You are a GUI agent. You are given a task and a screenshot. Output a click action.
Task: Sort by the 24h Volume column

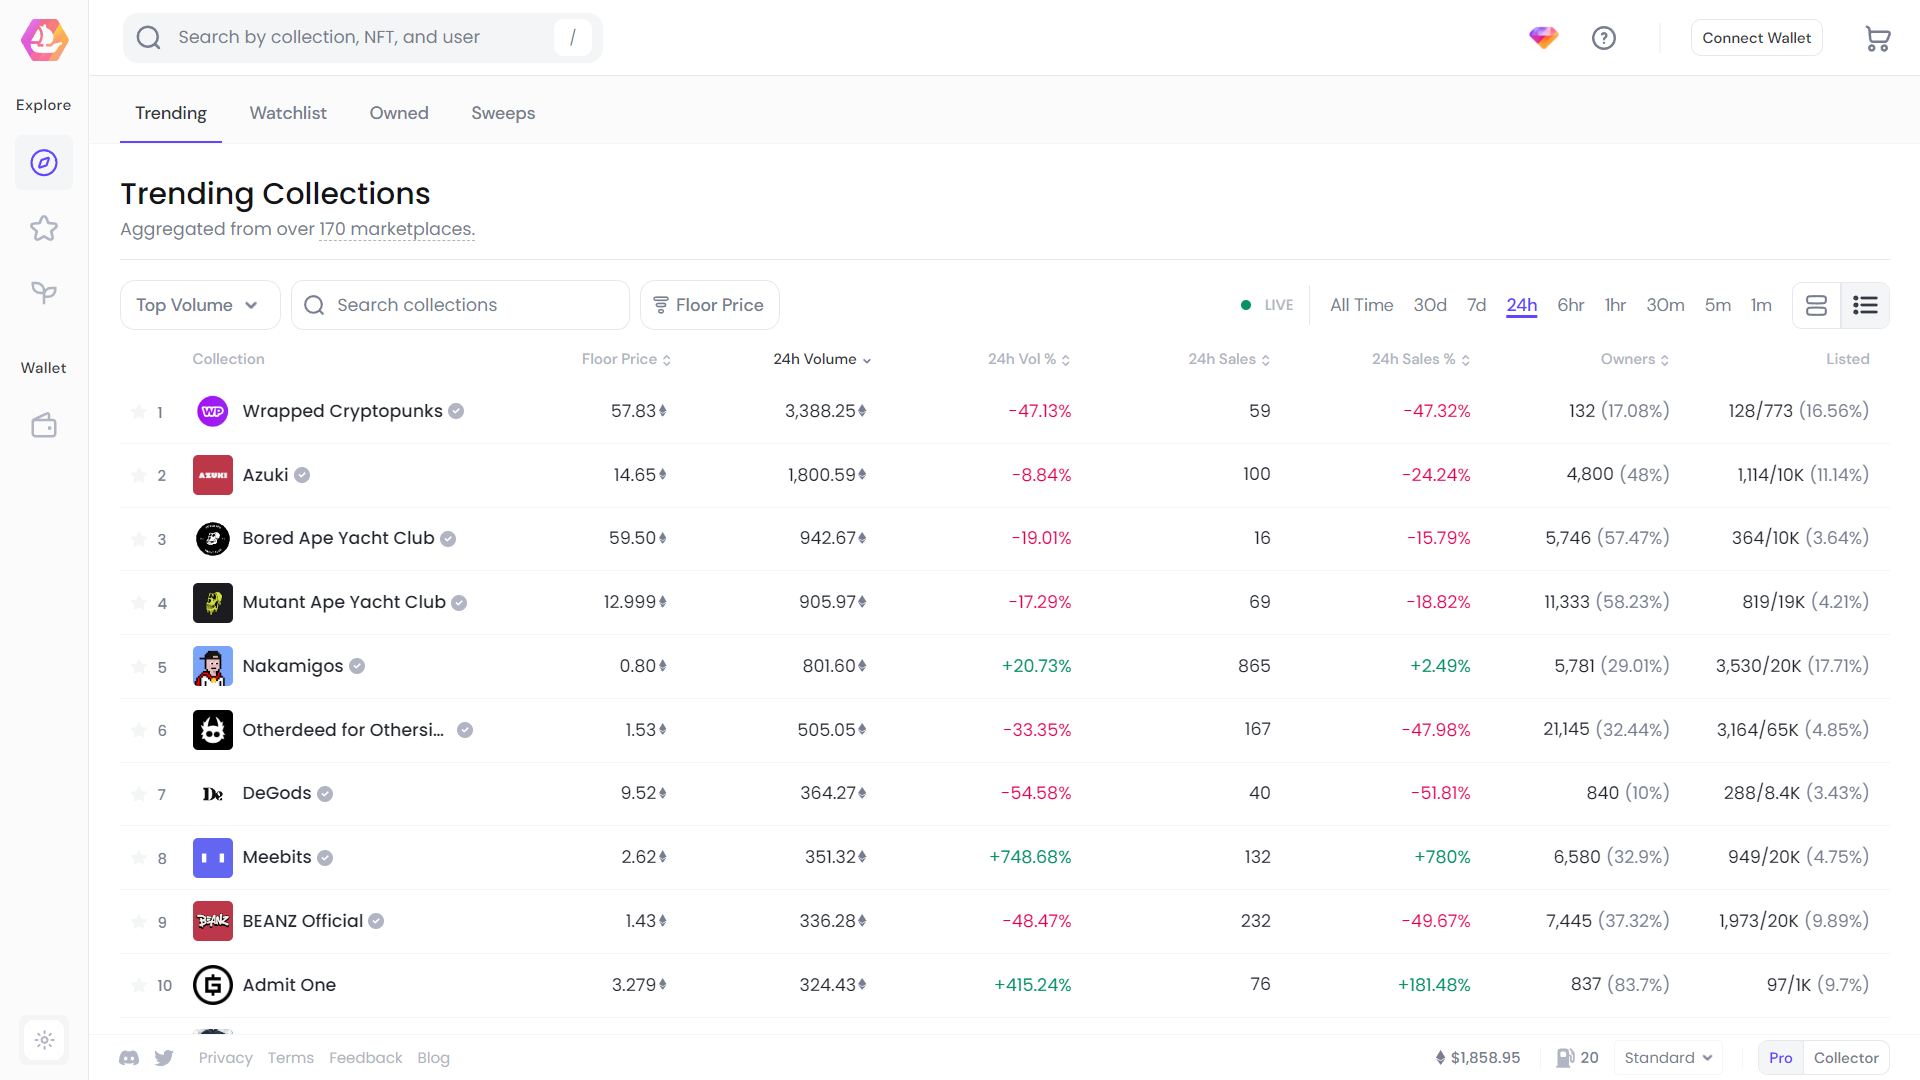(821, 359)
